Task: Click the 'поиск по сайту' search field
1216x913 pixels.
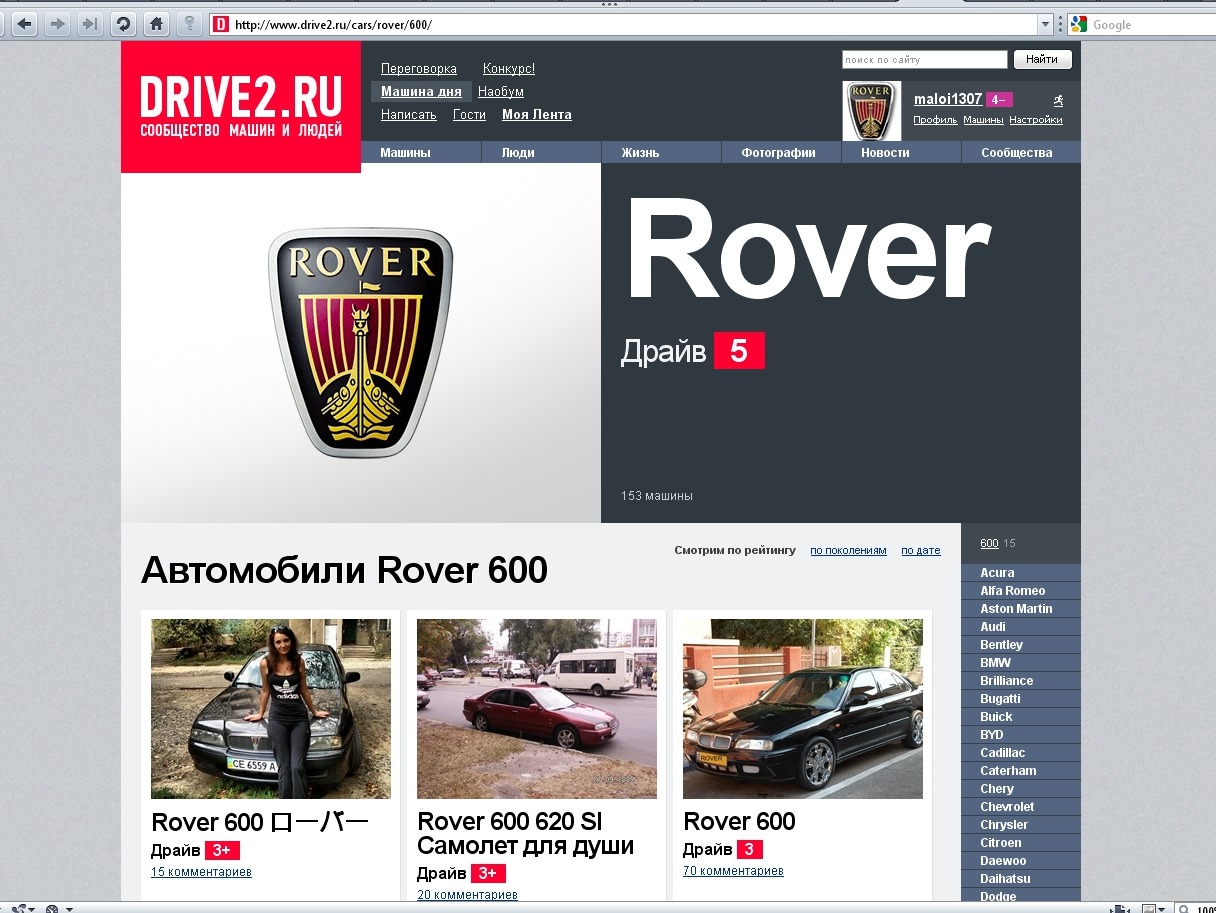Action: point(925,60)
